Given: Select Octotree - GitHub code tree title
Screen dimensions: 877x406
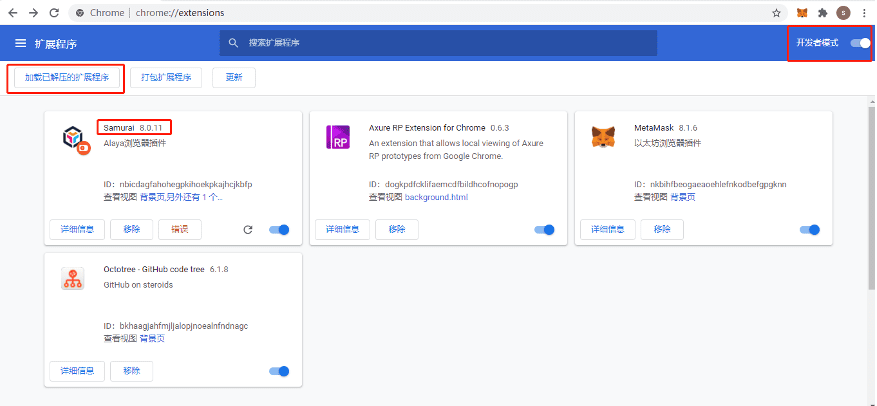Looking at the screenshot, I should pyautogui.click(x=154, y=269).
